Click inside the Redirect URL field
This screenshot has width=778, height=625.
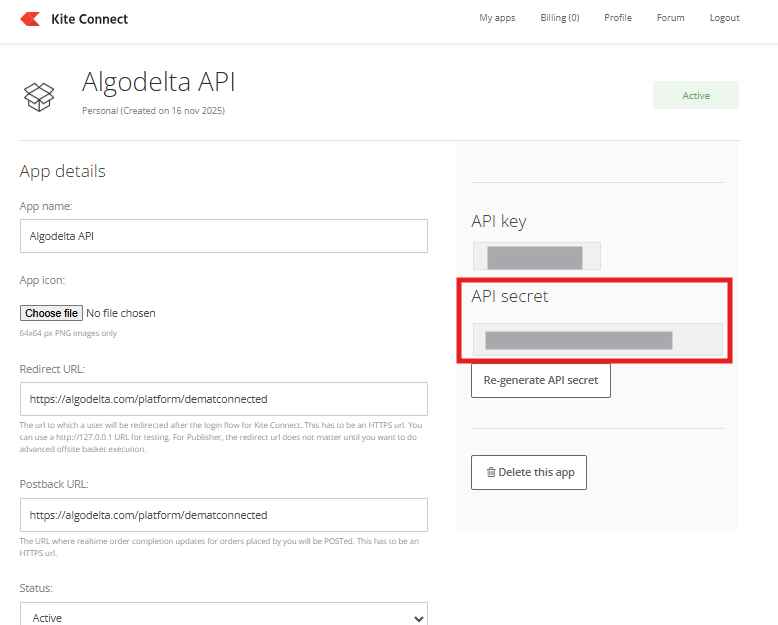[x=223, y=398]
